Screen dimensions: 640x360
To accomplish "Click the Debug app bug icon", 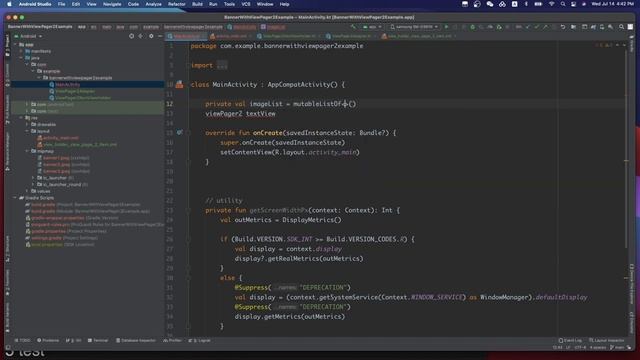I will 473,27.
